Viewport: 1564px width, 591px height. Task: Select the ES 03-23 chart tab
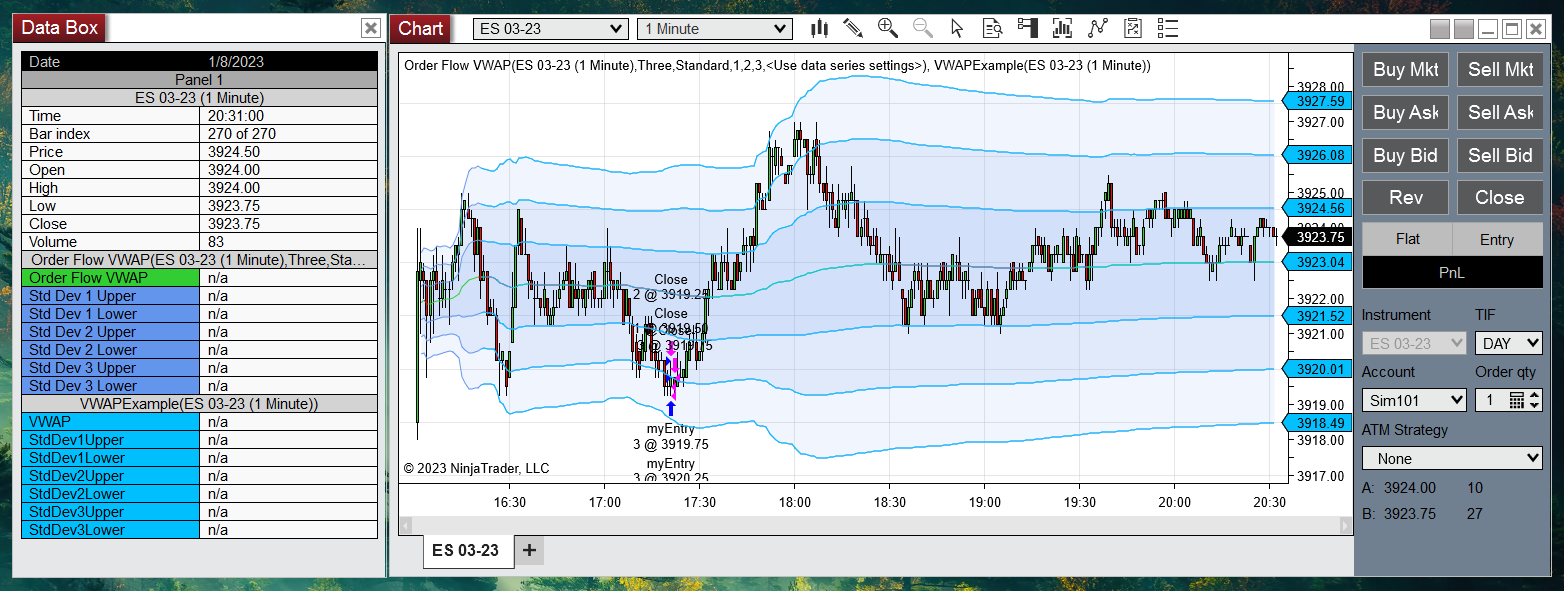[x=468, y=550]
